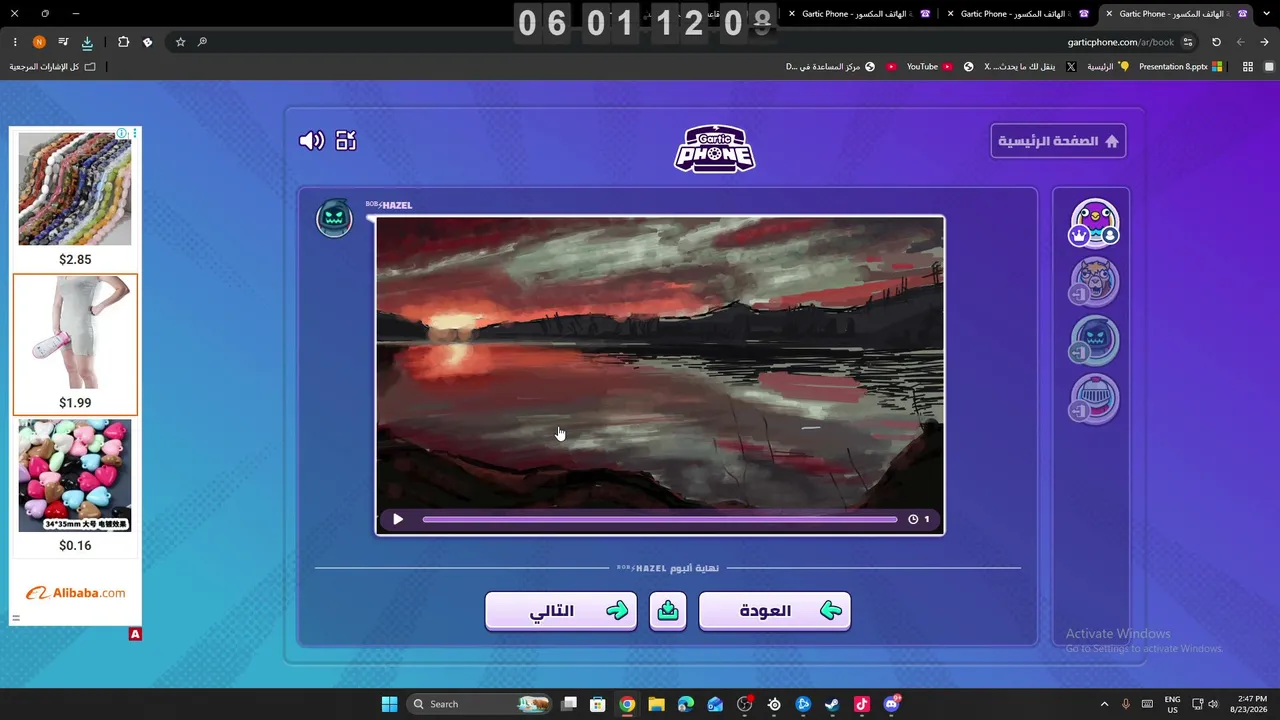The width and height of the screenshot is (1280, 720).
Task: Open the Chrome downloads icon
Action: (x=87, y=42)
